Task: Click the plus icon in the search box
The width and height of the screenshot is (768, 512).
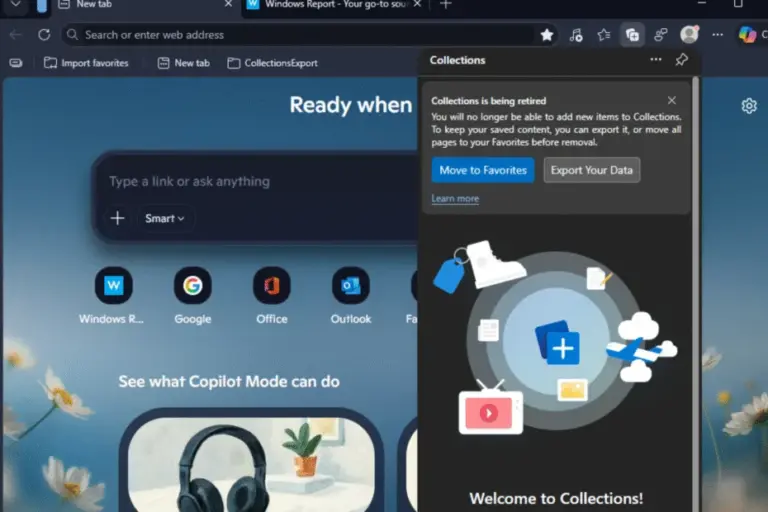Action: pos(117,218)
